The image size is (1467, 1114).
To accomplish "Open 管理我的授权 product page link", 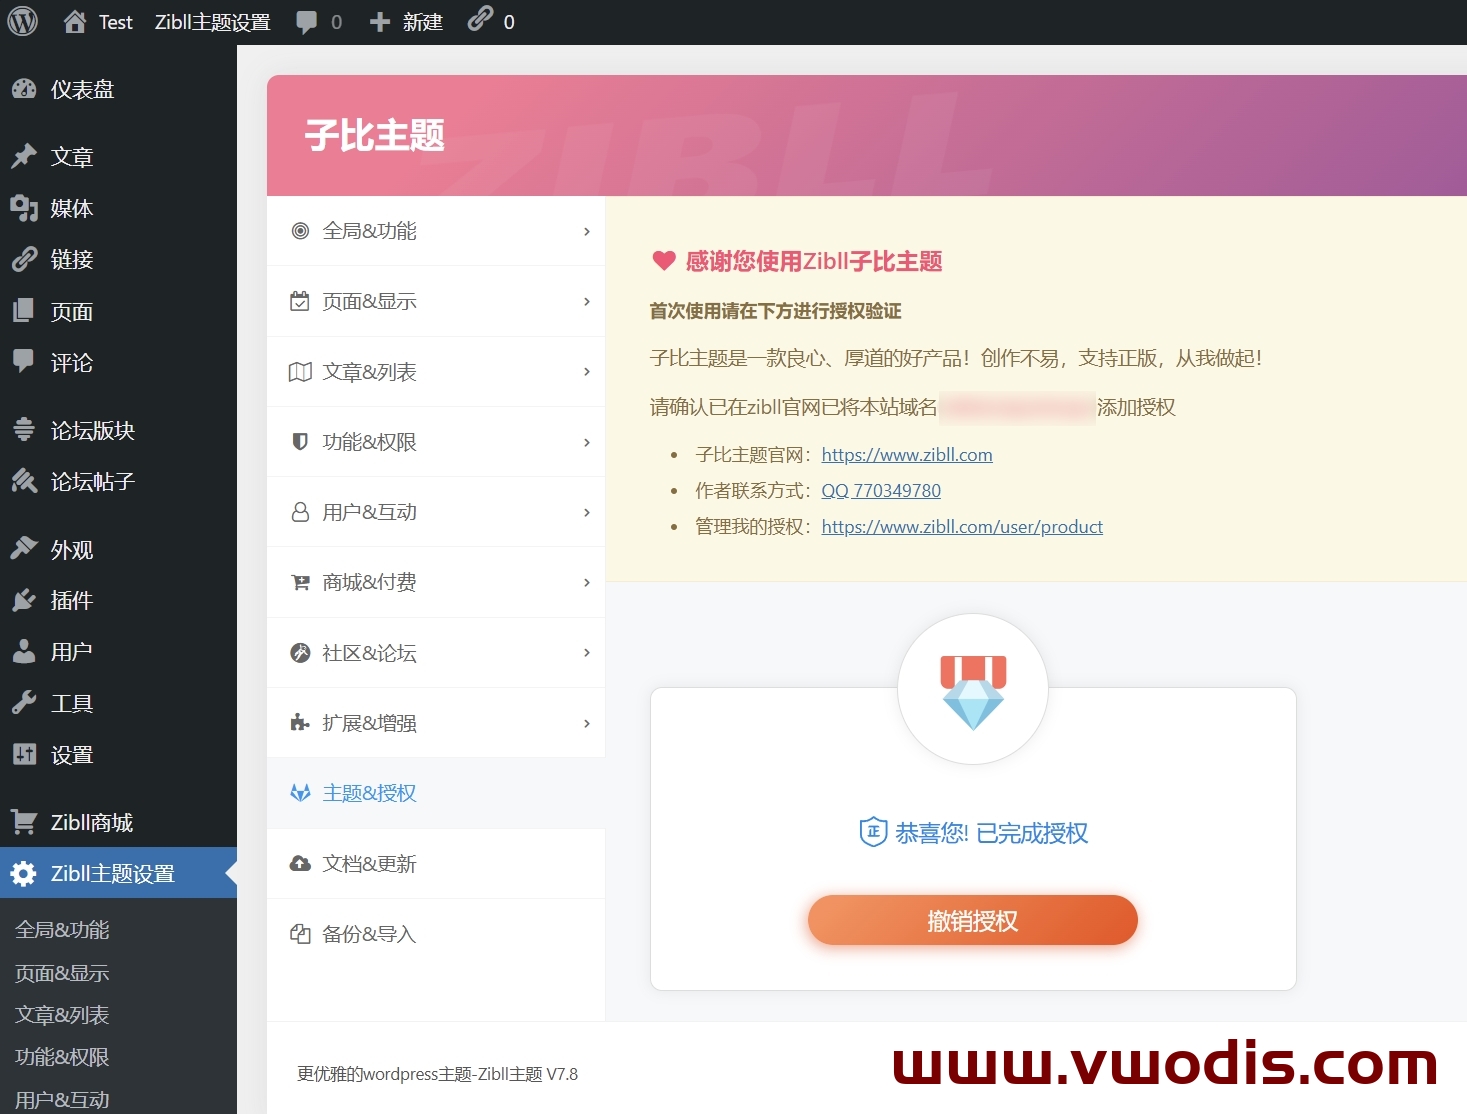I will [x=961, y=526].
